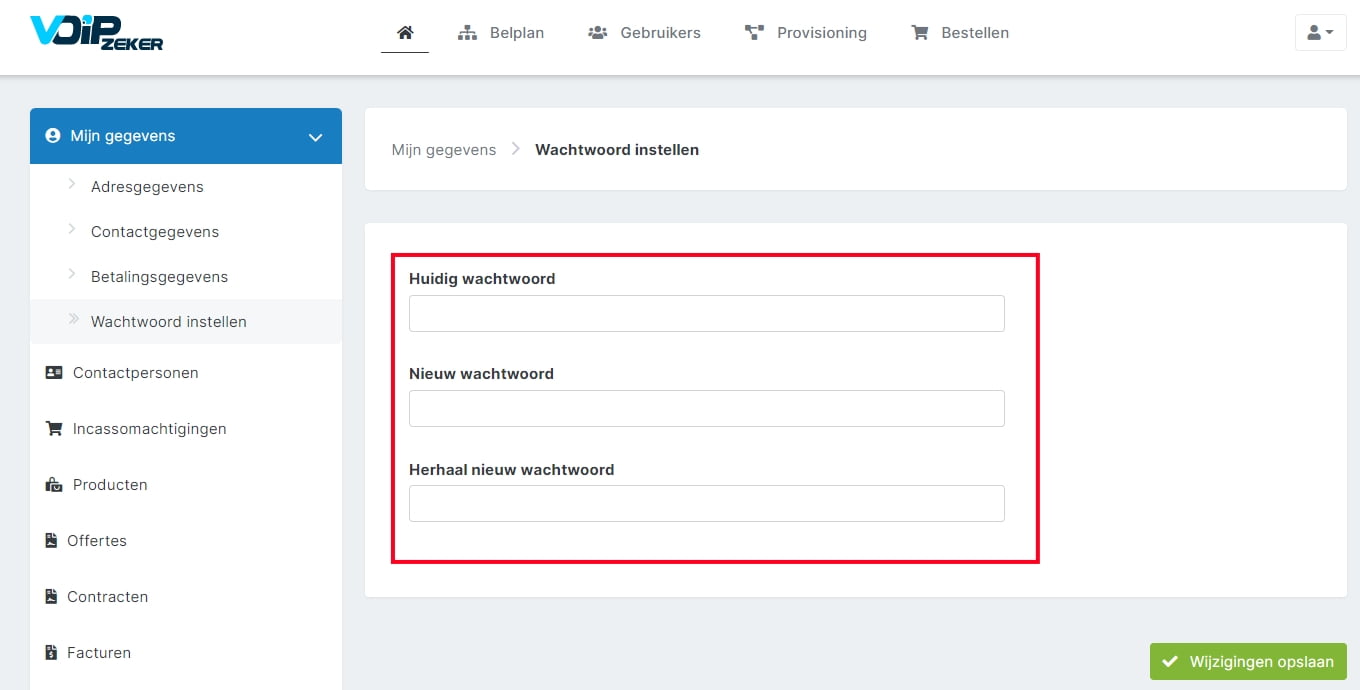Click the Provisioning network icon

[754, 33]
